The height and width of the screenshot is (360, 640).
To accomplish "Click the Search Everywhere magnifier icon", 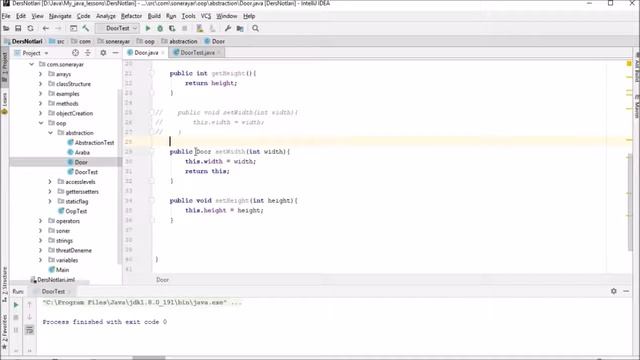I will pyautogui.click(x=256, y=29).
